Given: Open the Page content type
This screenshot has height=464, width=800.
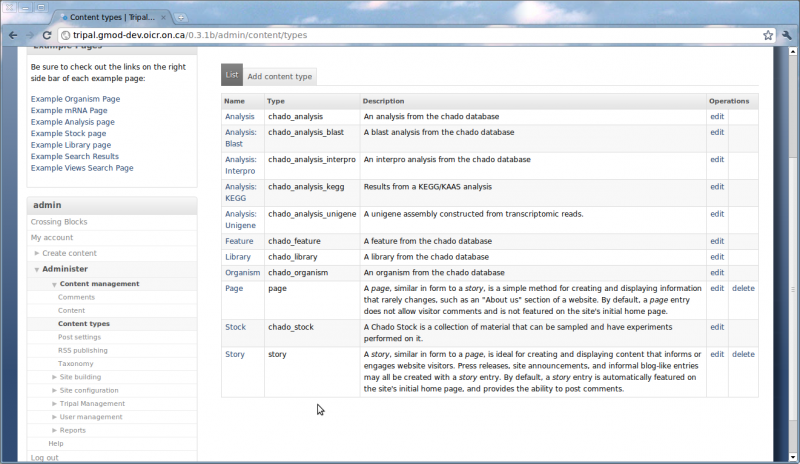Looking at the screenshot, I should (x=234, y=288).
